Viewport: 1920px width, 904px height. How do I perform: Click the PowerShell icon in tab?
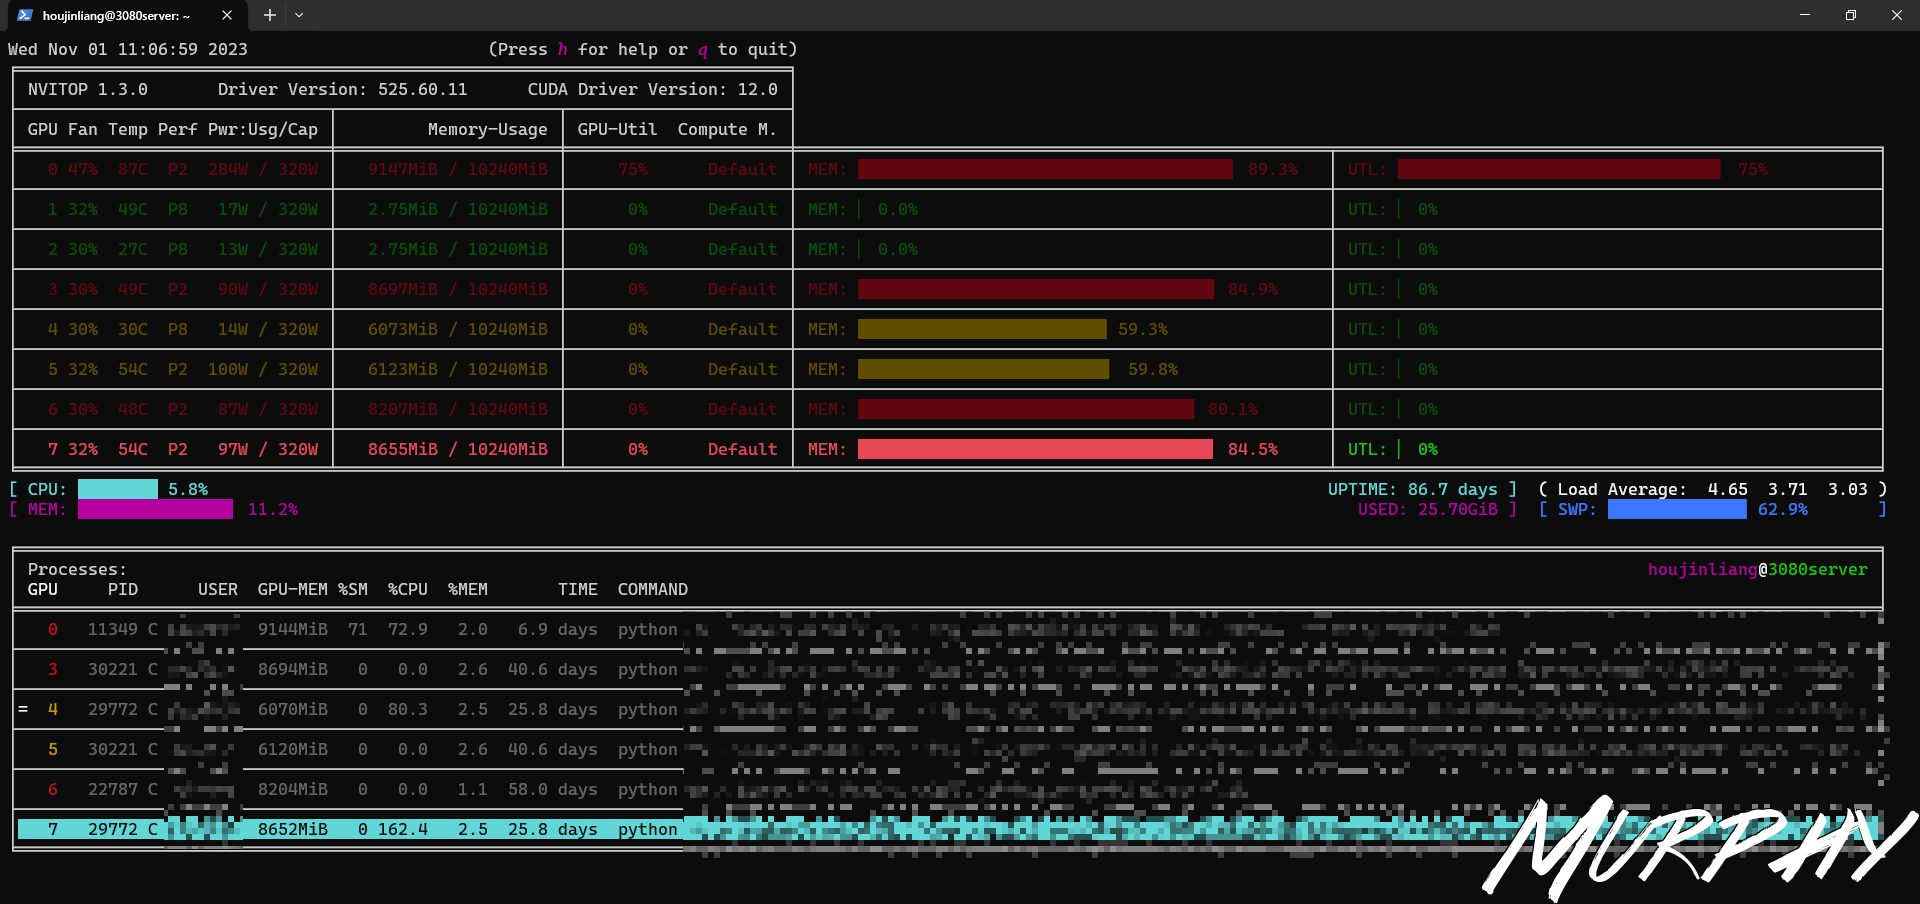coord(25,15)
